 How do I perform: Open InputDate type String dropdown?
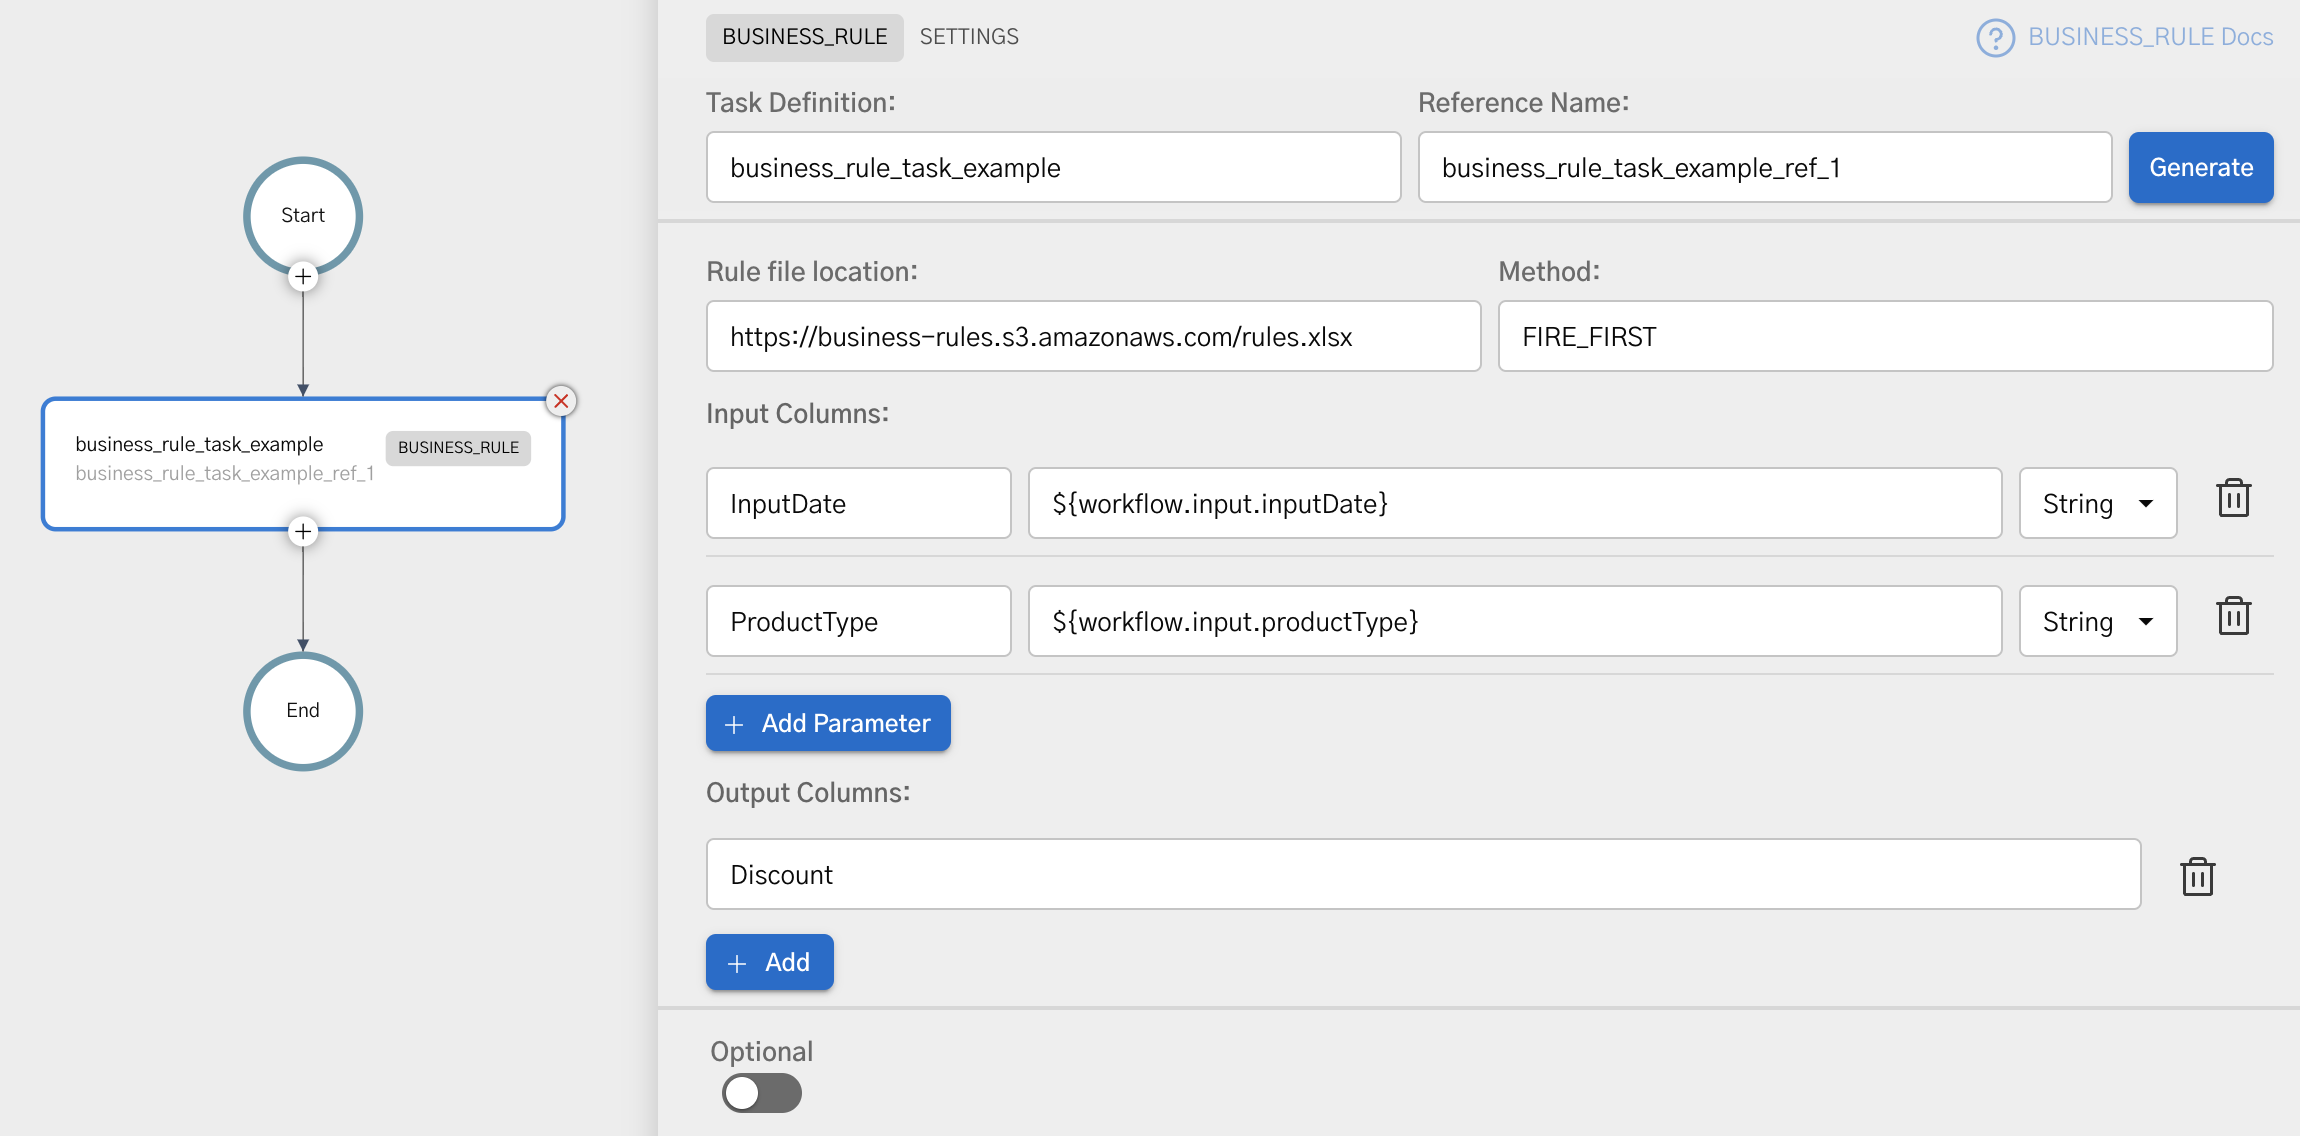pyautogui.click(x=2097, y=504)
